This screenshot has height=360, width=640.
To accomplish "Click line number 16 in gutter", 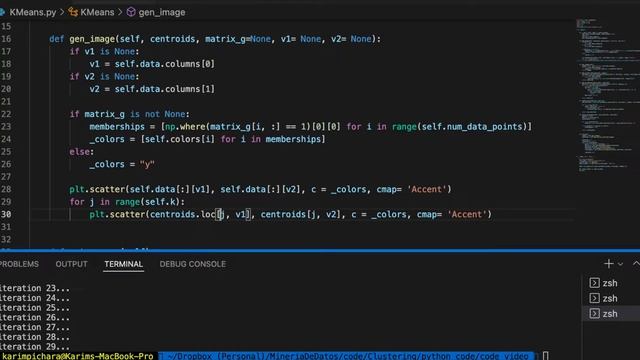I will 6,39.
